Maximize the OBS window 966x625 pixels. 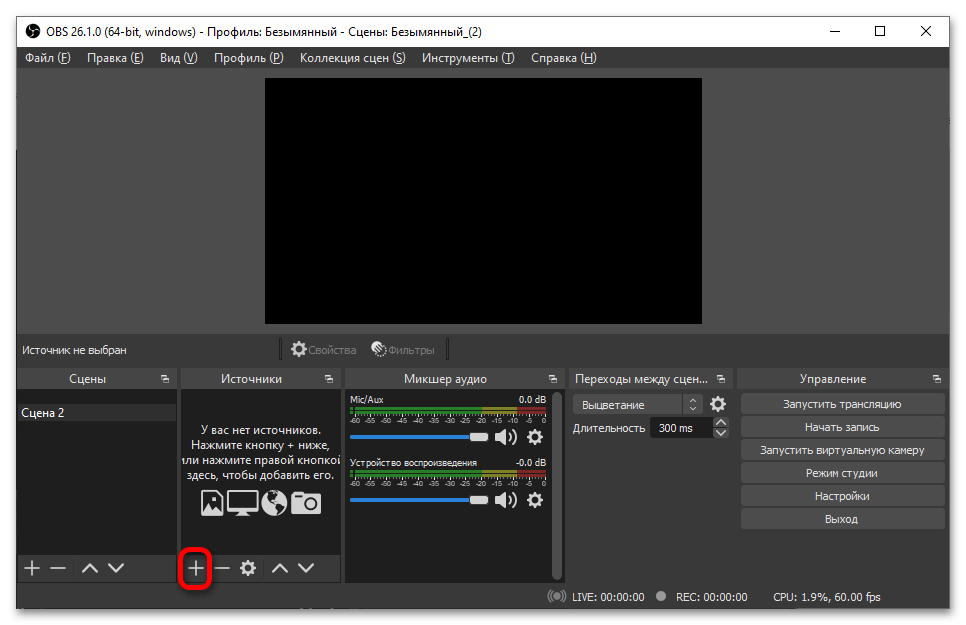pyautogui.click(x=880, y=31)
